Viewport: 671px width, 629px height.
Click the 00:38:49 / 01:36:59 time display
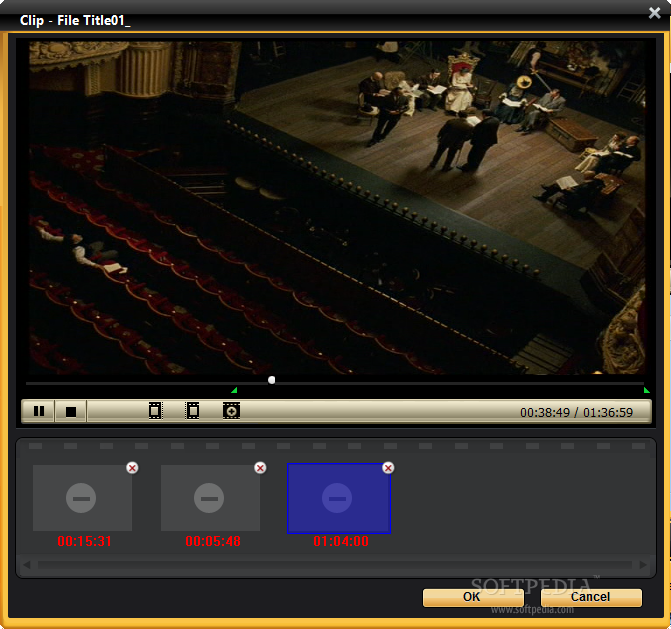[576, 412]
